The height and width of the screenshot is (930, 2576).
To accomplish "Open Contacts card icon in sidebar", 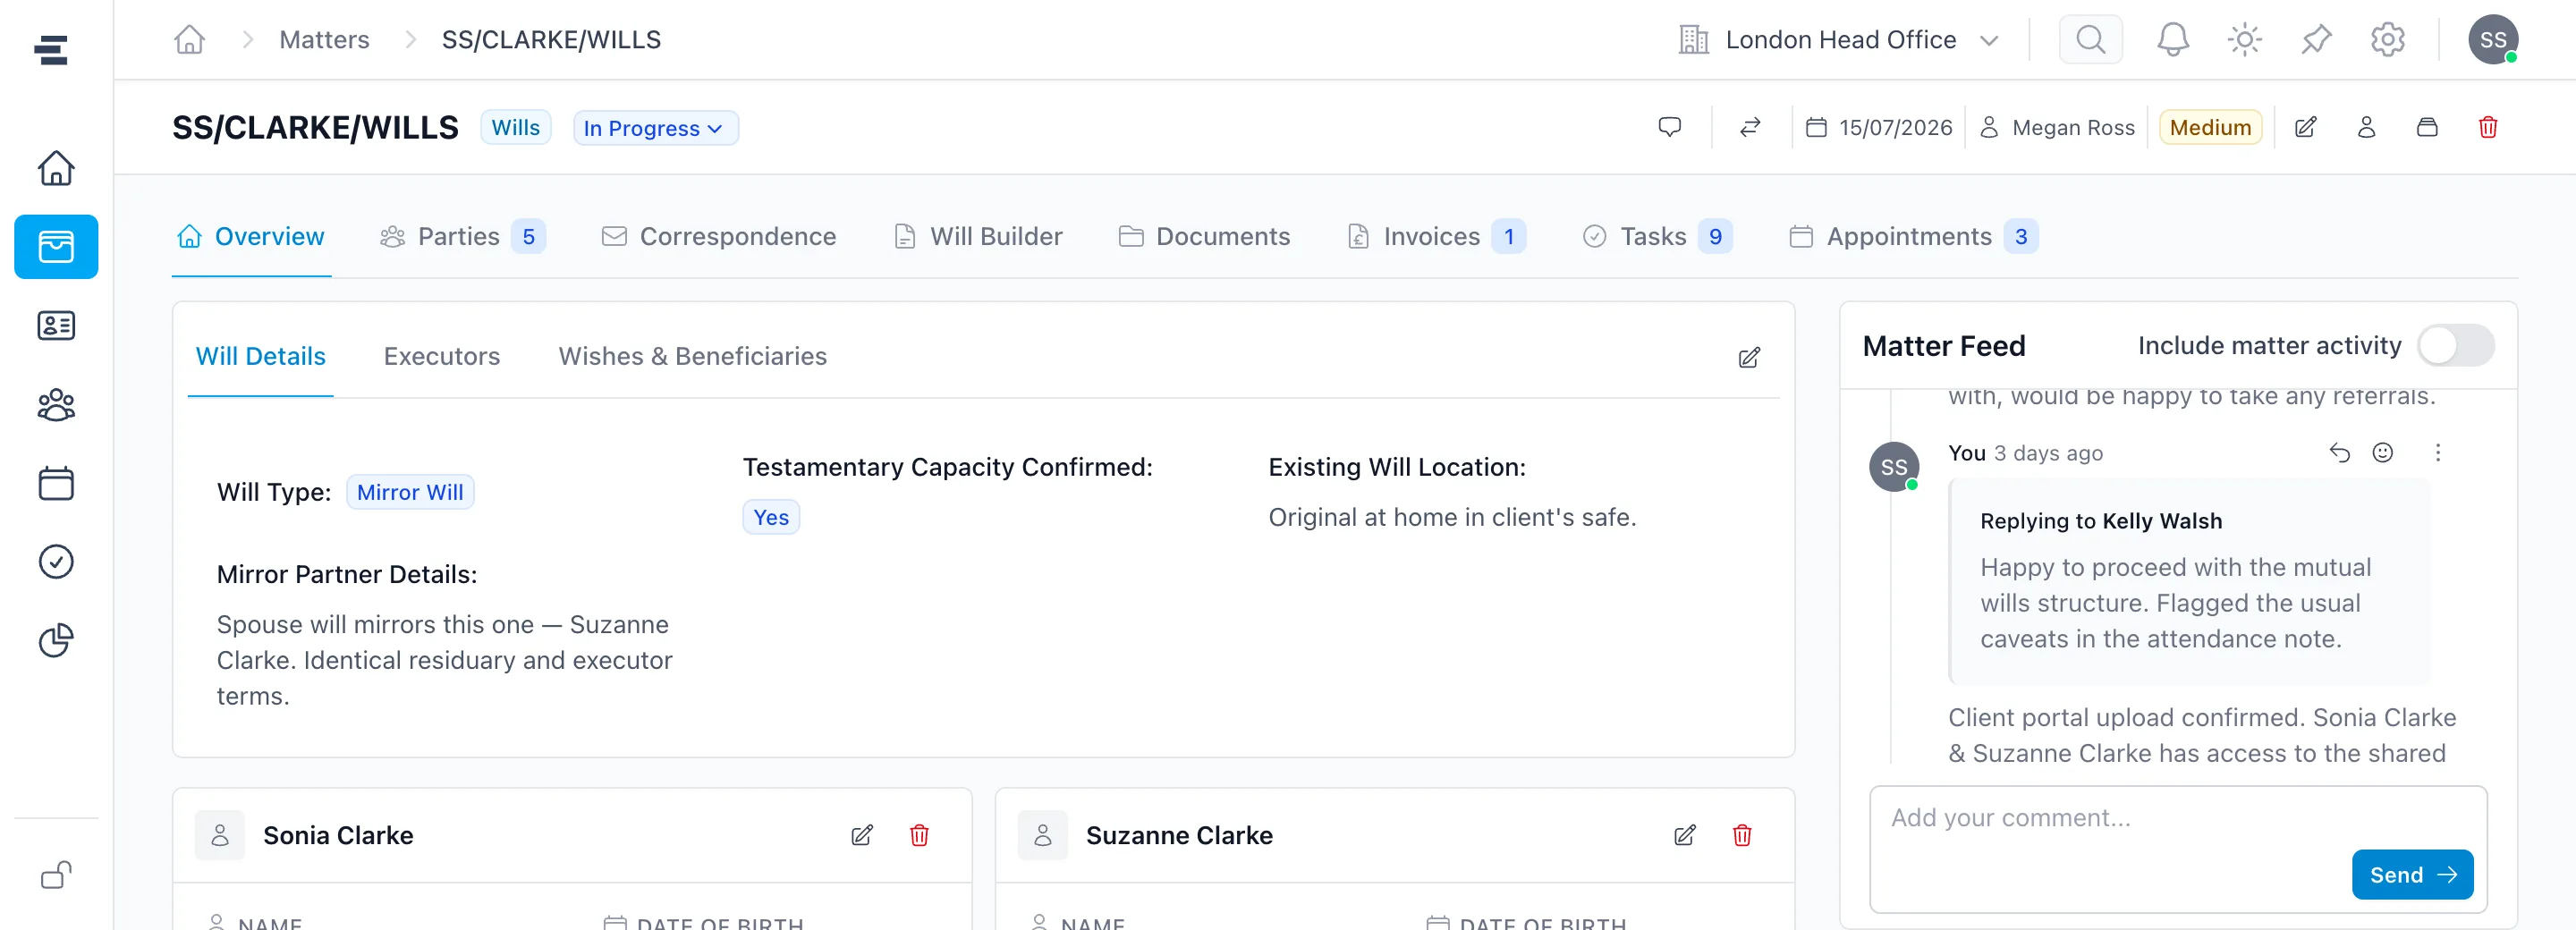I will (56, 325).
